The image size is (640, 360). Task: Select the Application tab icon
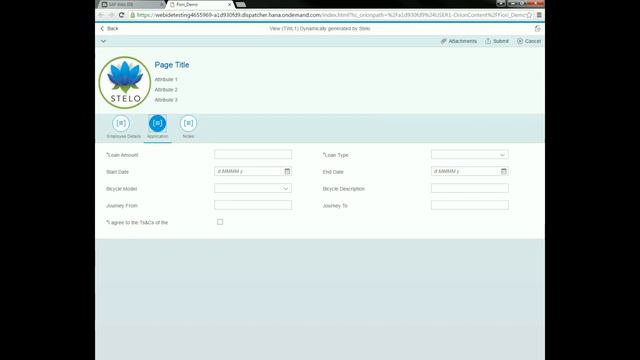[x=158, y=123]
